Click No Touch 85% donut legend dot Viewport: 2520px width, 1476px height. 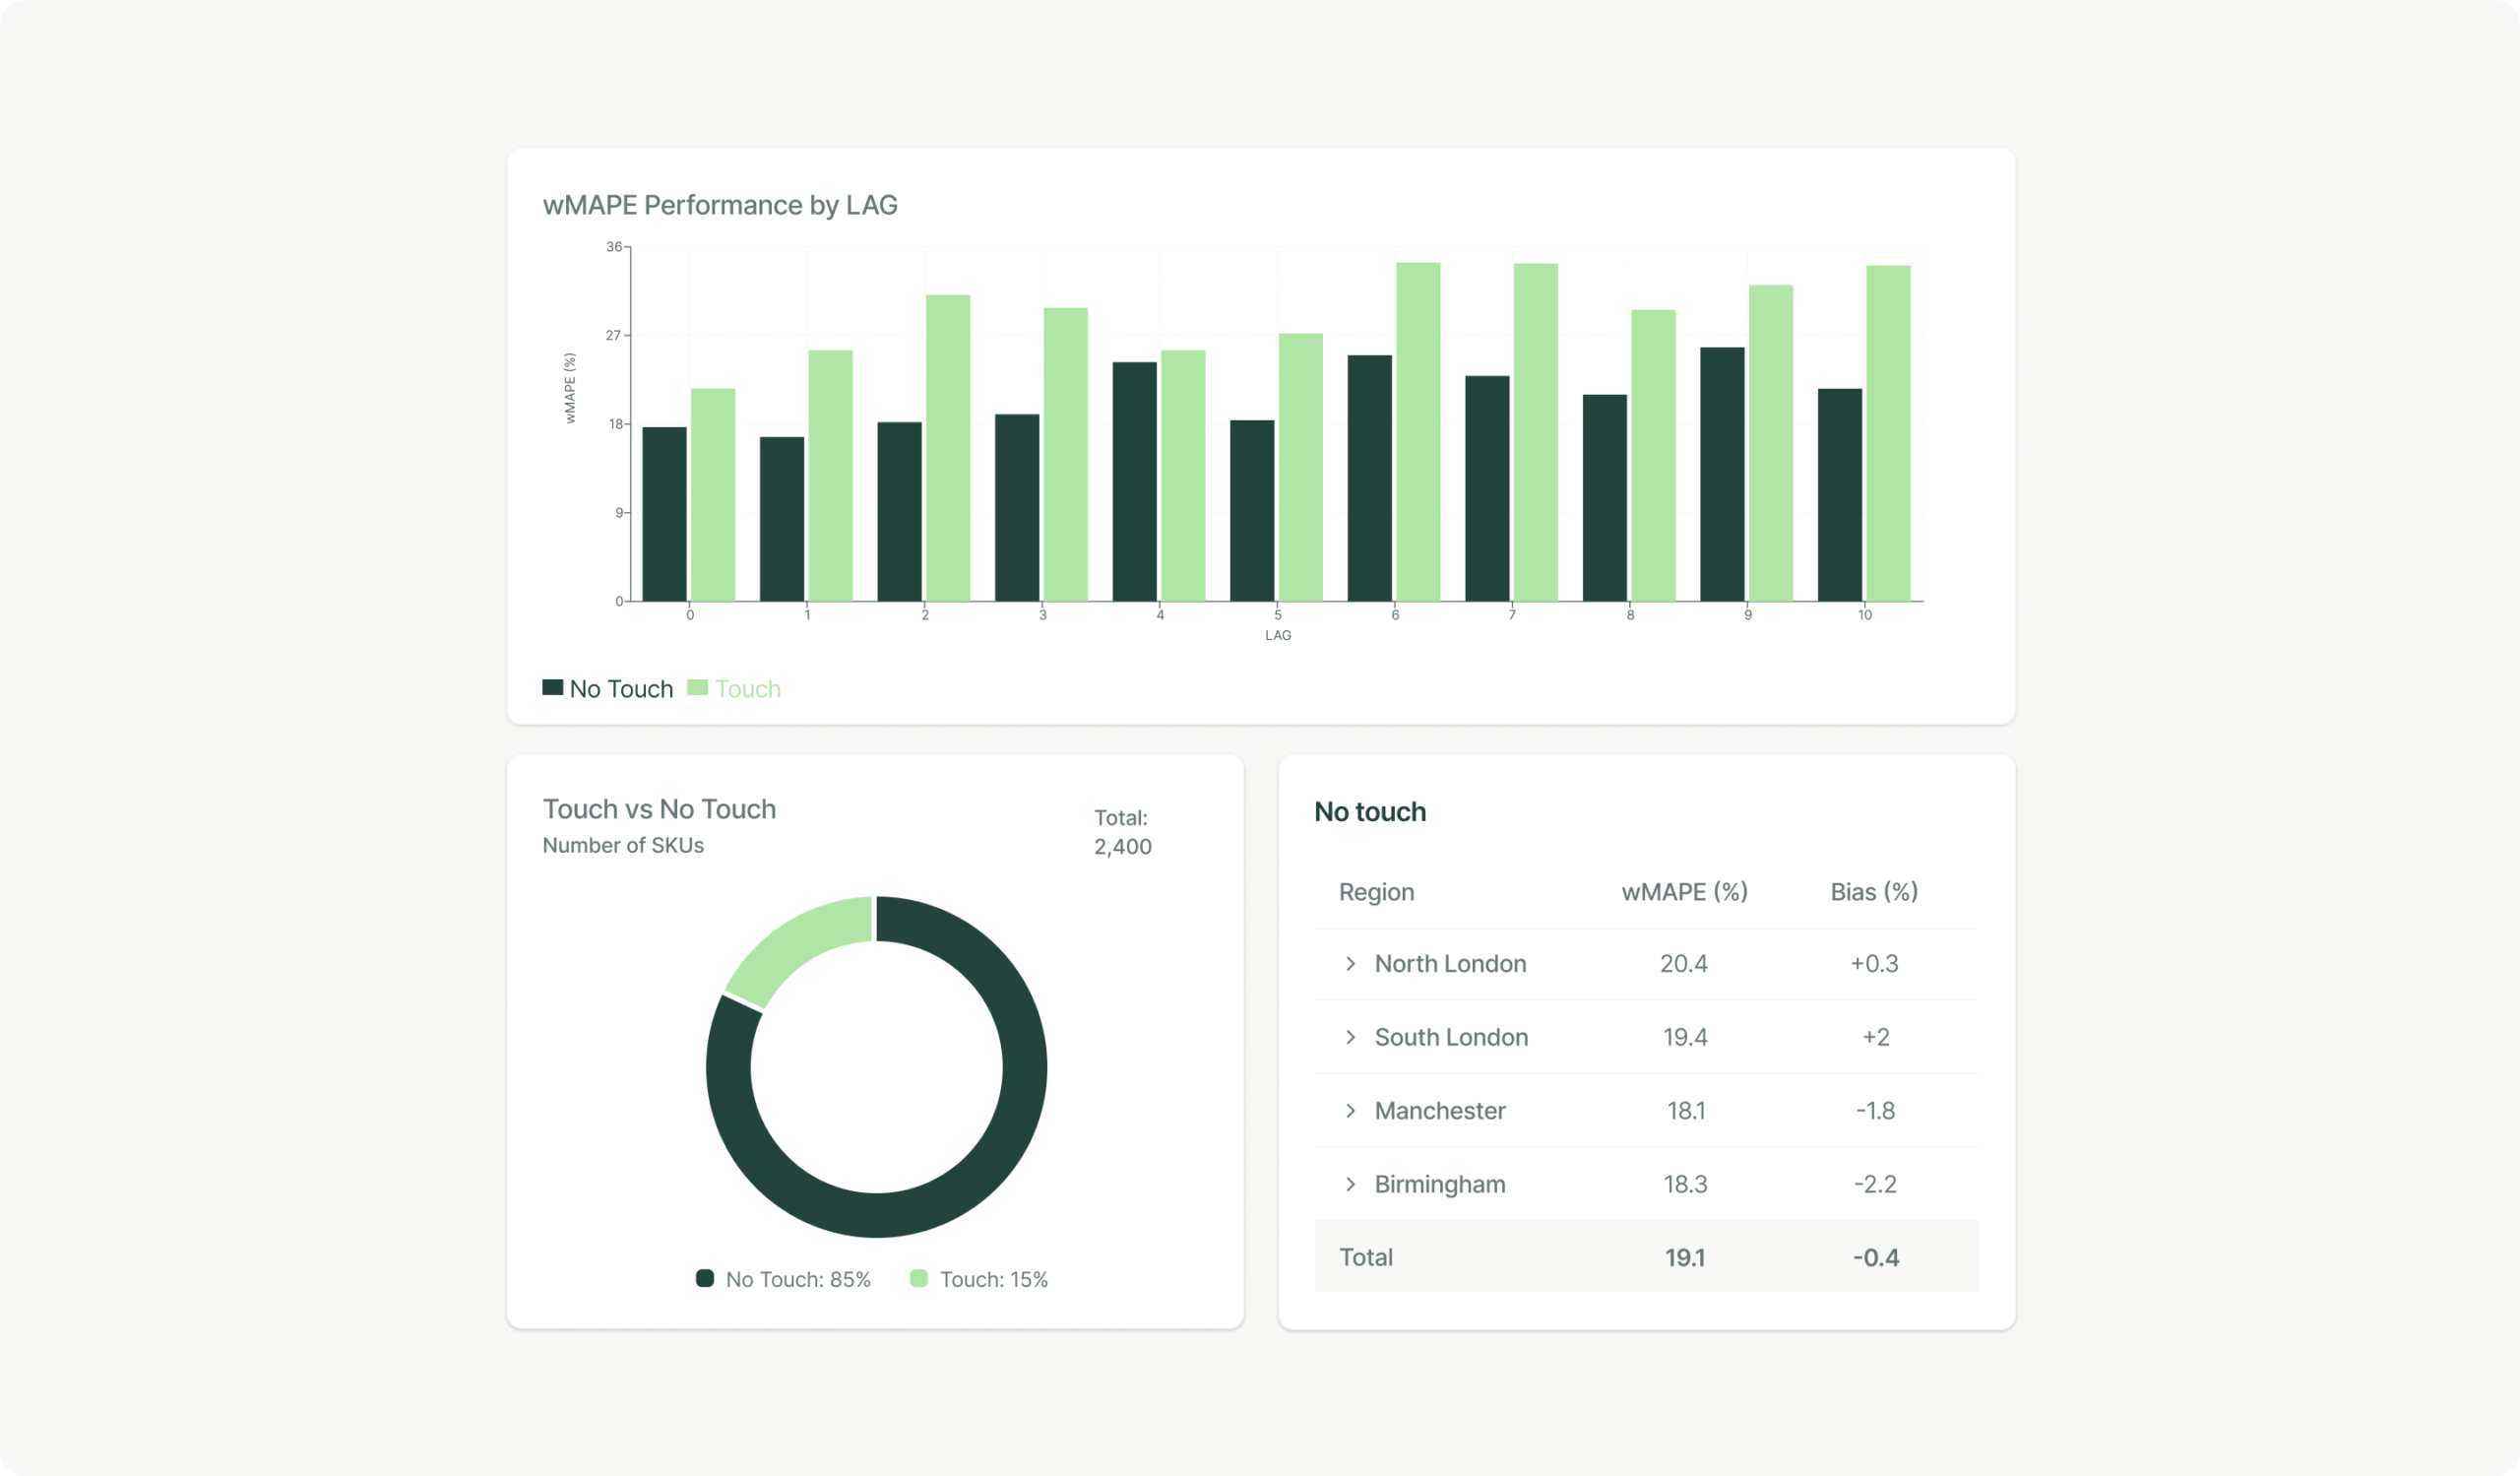pyautogui.click(x=705, y=1279)
